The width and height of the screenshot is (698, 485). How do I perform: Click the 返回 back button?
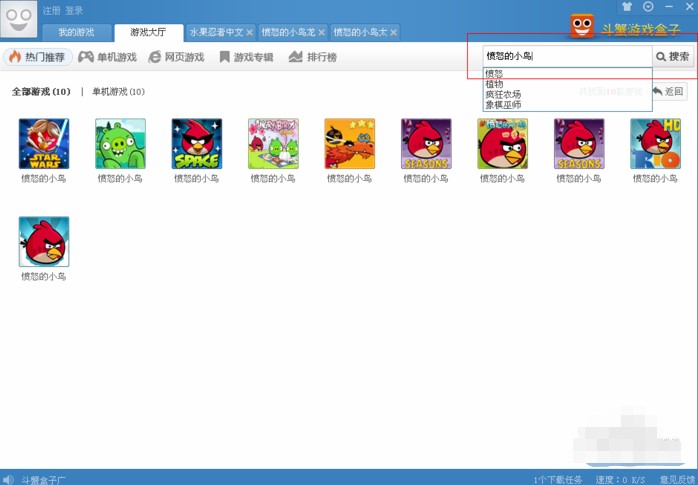click(x=669, y=92)
